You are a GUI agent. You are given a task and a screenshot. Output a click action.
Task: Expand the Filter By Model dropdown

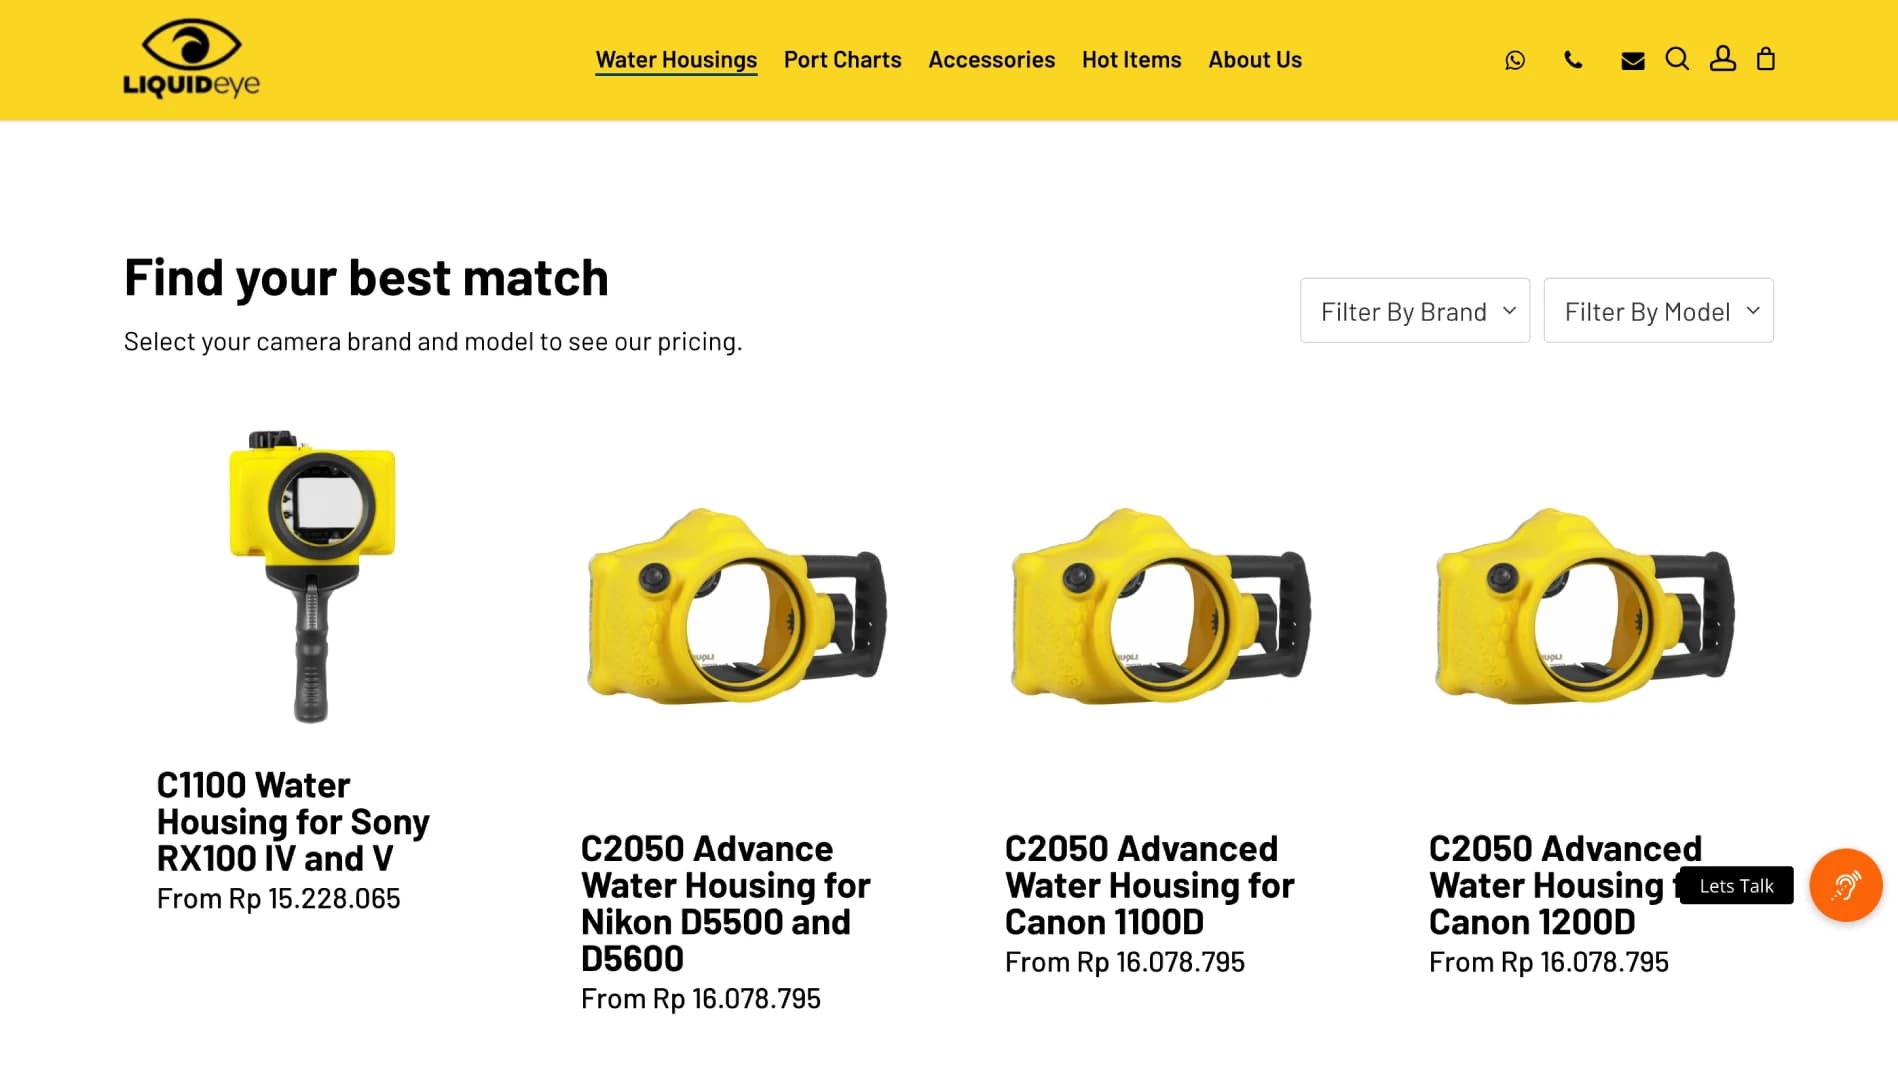(x=1658, y=311)
